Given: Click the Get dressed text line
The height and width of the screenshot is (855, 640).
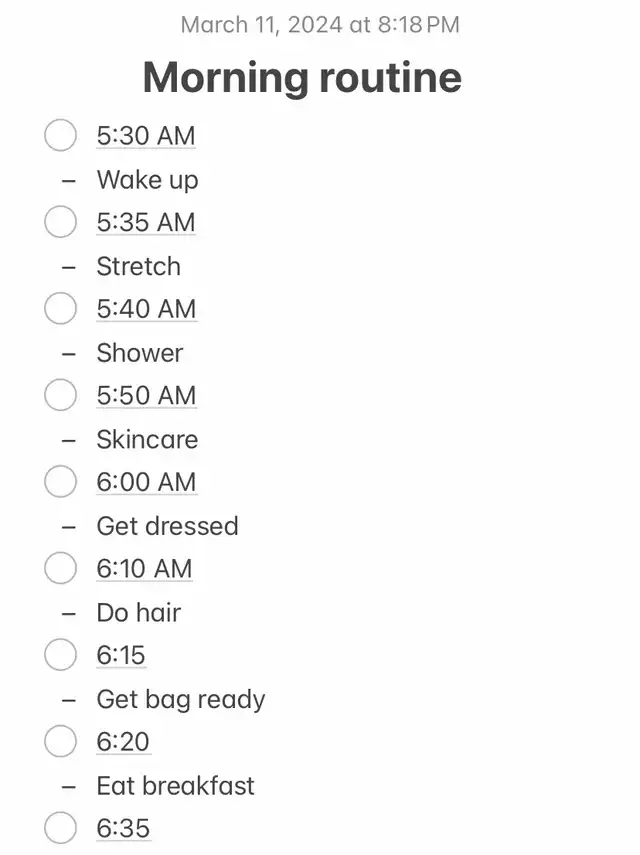Looking at the screenshot, I should coord(167,526).
